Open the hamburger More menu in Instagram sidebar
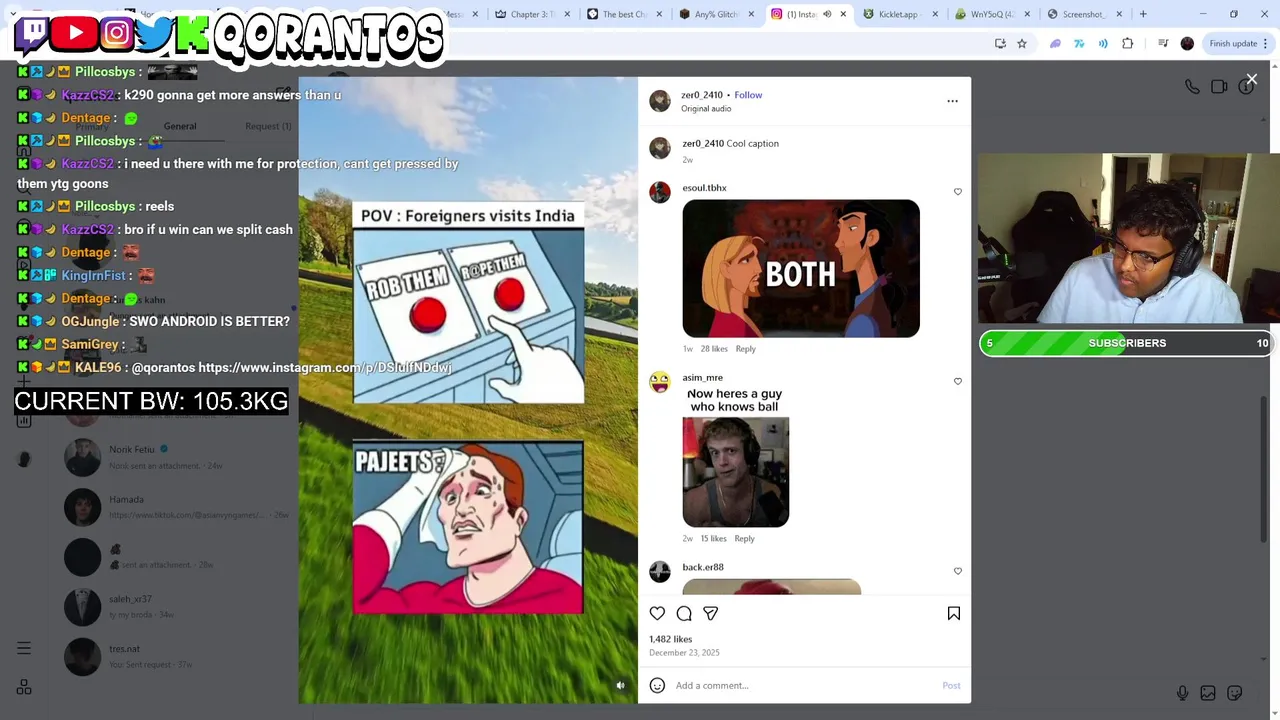1280x720 pixels. click(24, 648)
